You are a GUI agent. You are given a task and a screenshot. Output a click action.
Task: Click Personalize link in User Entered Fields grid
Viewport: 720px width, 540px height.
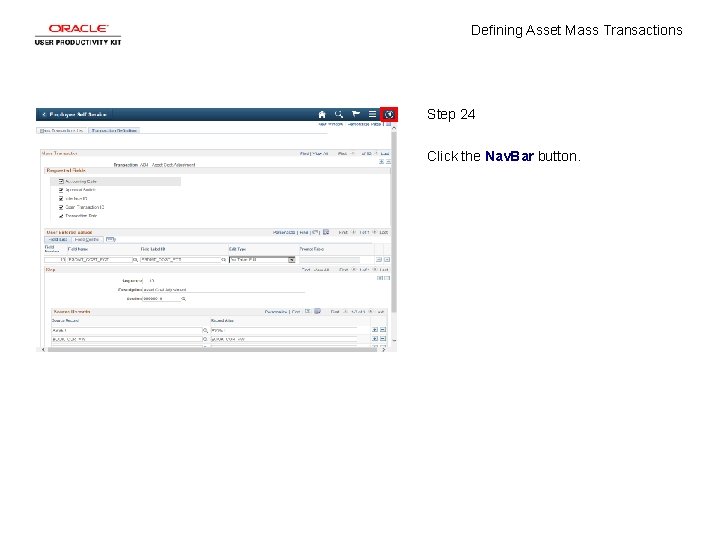tap(284, 232)
